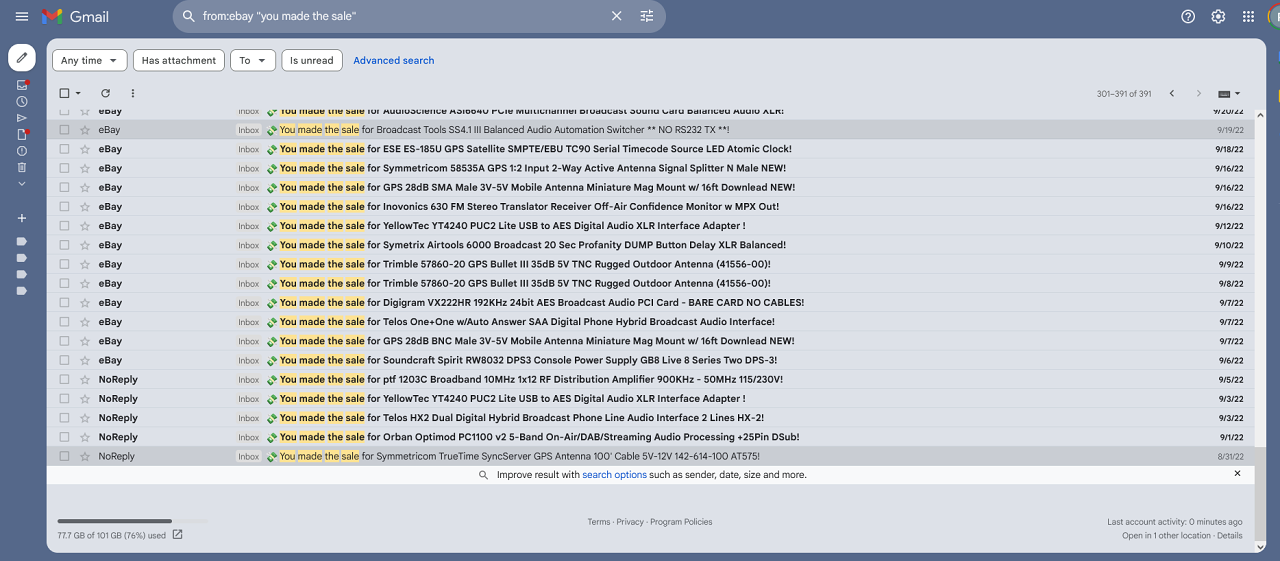Click the Compose pencil button

click(x=22, y=57)
